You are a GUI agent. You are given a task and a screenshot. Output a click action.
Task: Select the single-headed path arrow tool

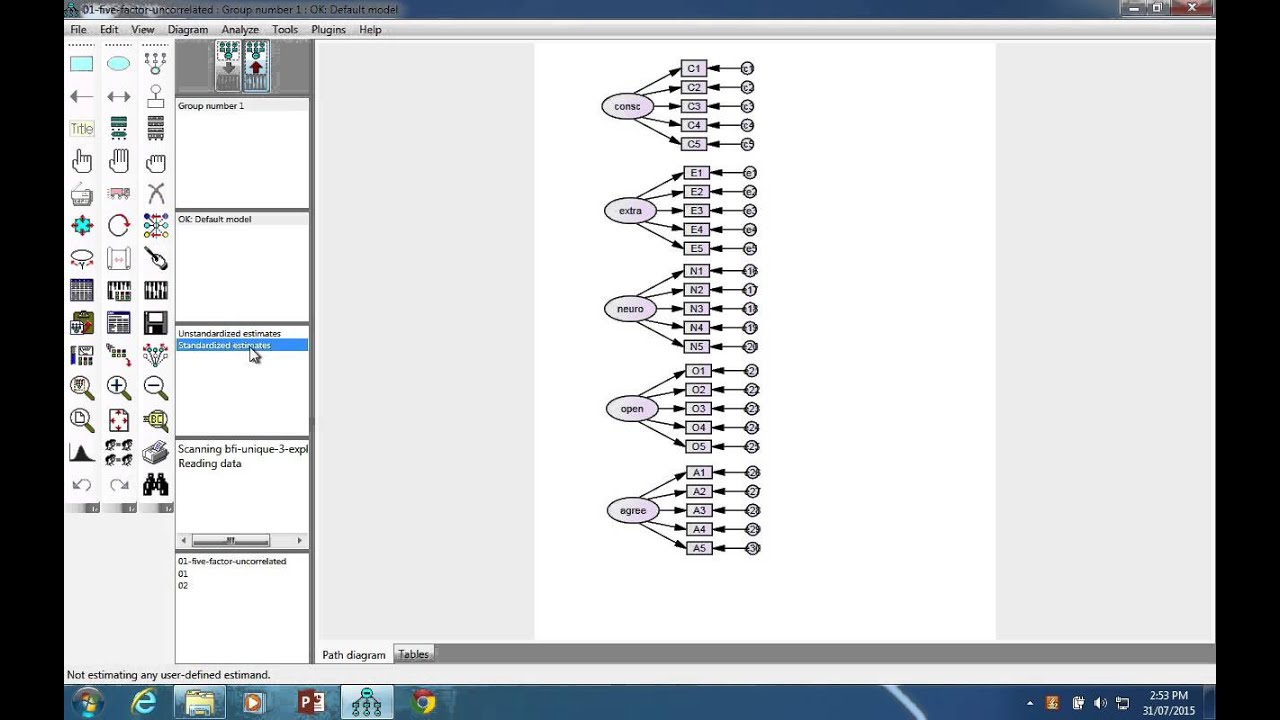82,97
